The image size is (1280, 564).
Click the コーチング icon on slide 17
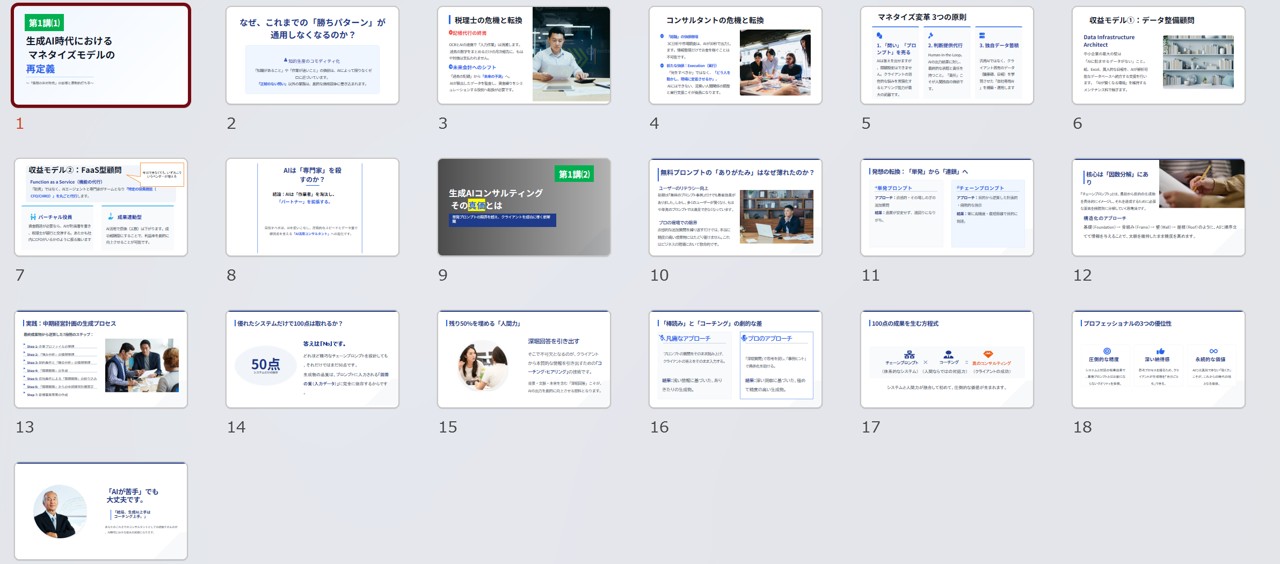(948, 355)
